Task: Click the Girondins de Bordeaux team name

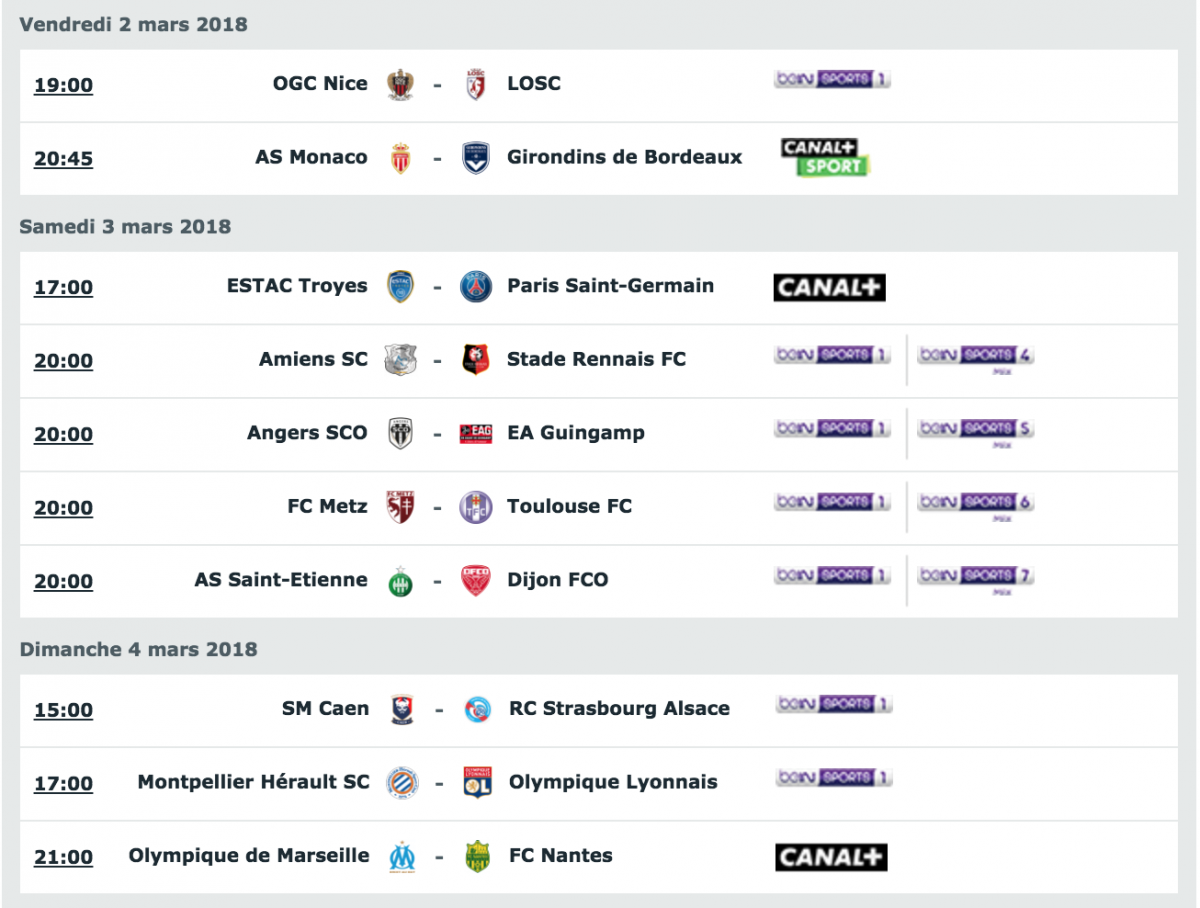Action: pos(625,157)
